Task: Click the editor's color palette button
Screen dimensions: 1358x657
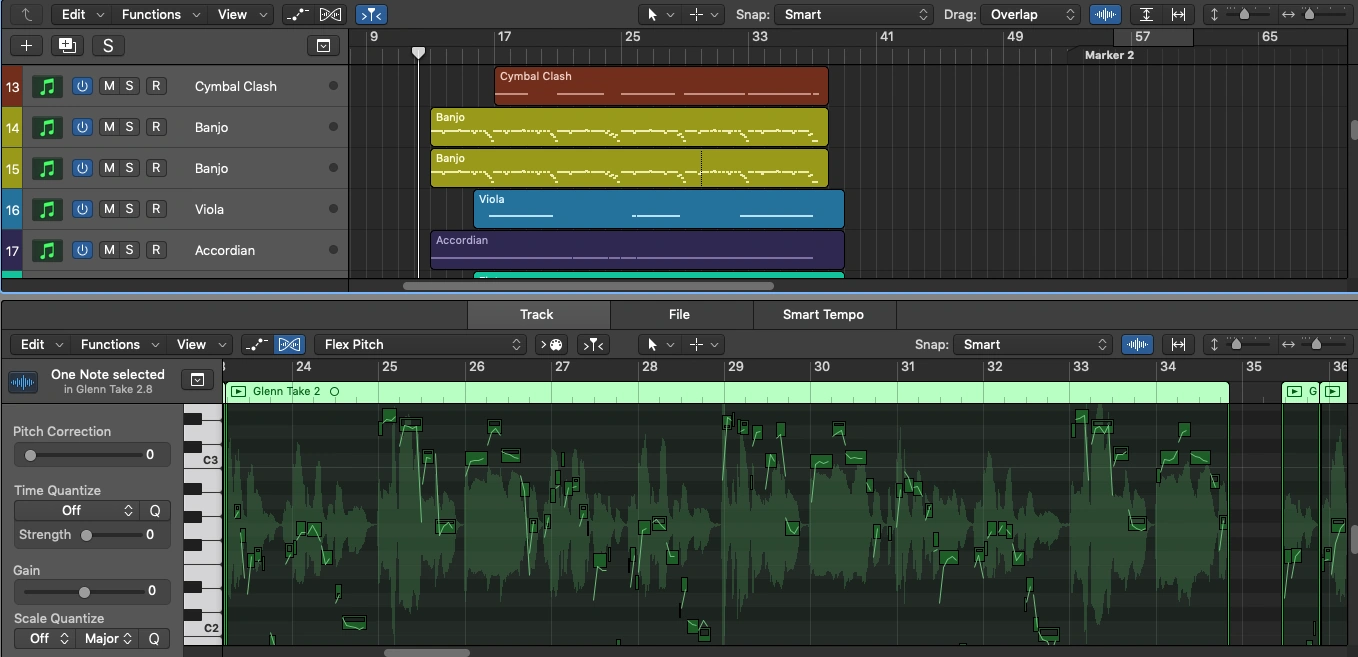Action: [552, 344]
